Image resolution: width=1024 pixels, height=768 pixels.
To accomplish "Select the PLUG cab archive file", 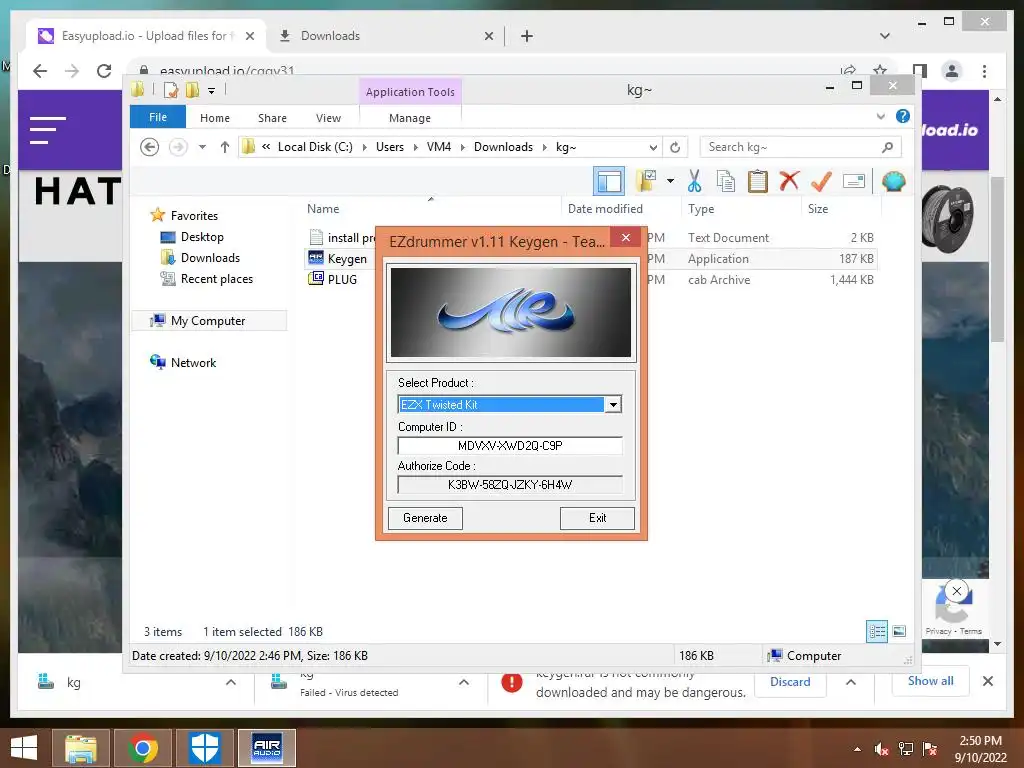I will tap(342, 280).
